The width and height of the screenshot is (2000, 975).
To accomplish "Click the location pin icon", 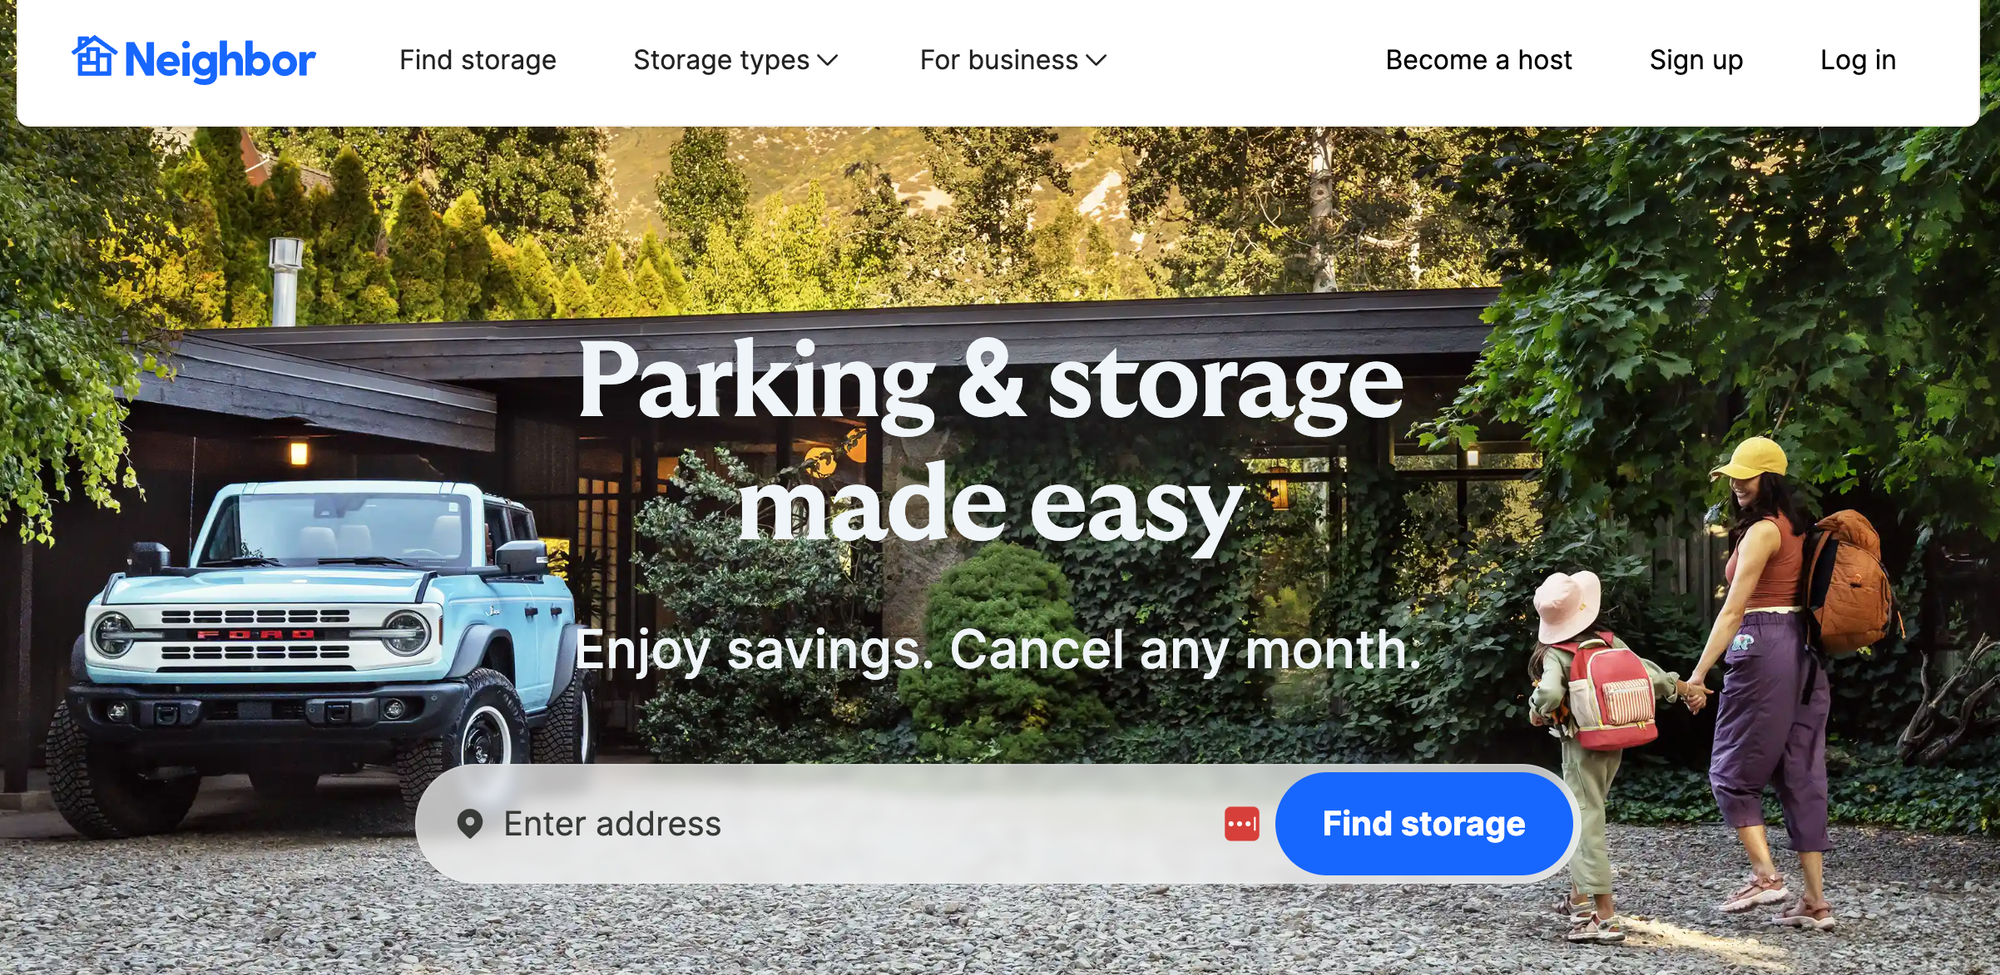I will pos(470,824).
